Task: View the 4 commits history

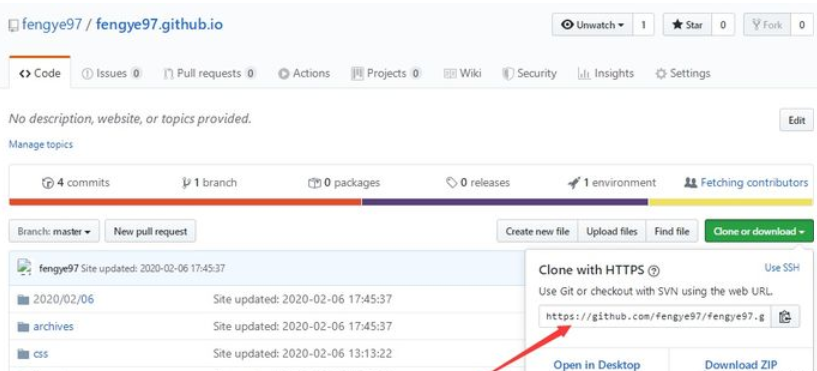Action: (x=76, y=183)
